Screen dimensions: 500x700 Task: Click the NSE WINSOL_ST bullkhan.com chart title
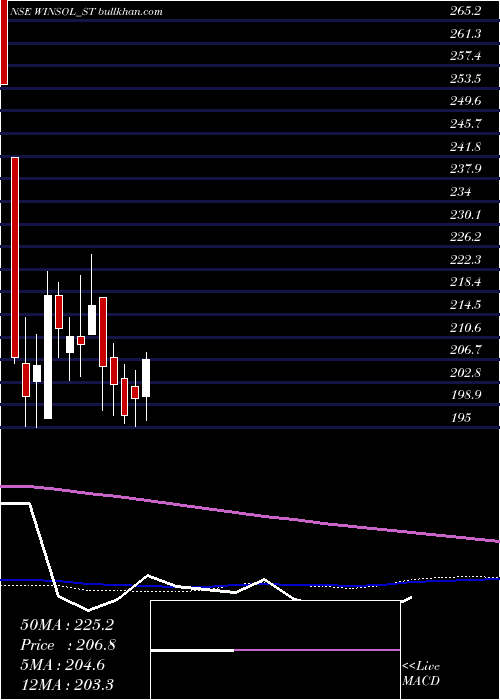tap(87, 12)
